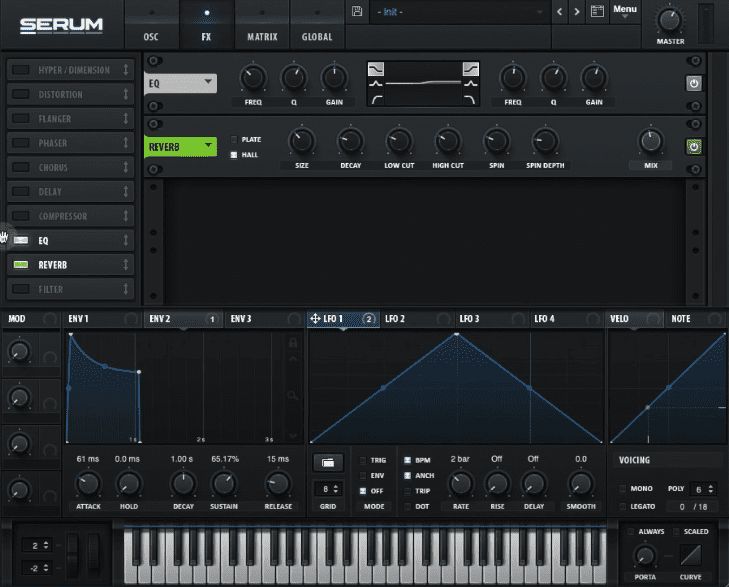Select the EQ left peak shape icon
The height and width of the screenshot is (587, 729).
click(376, 84)
